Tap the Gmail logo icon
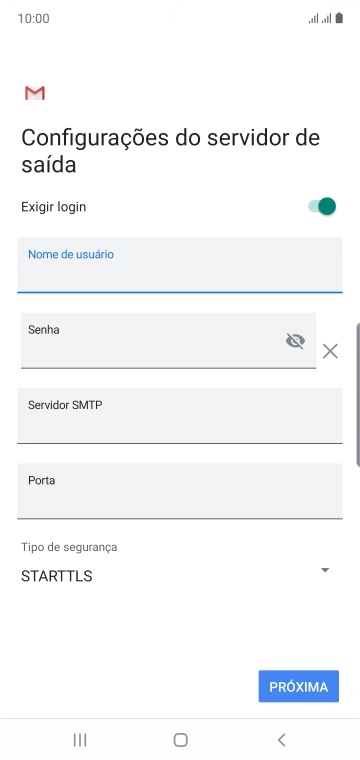 pyautogui.click(x=35, y=93)
